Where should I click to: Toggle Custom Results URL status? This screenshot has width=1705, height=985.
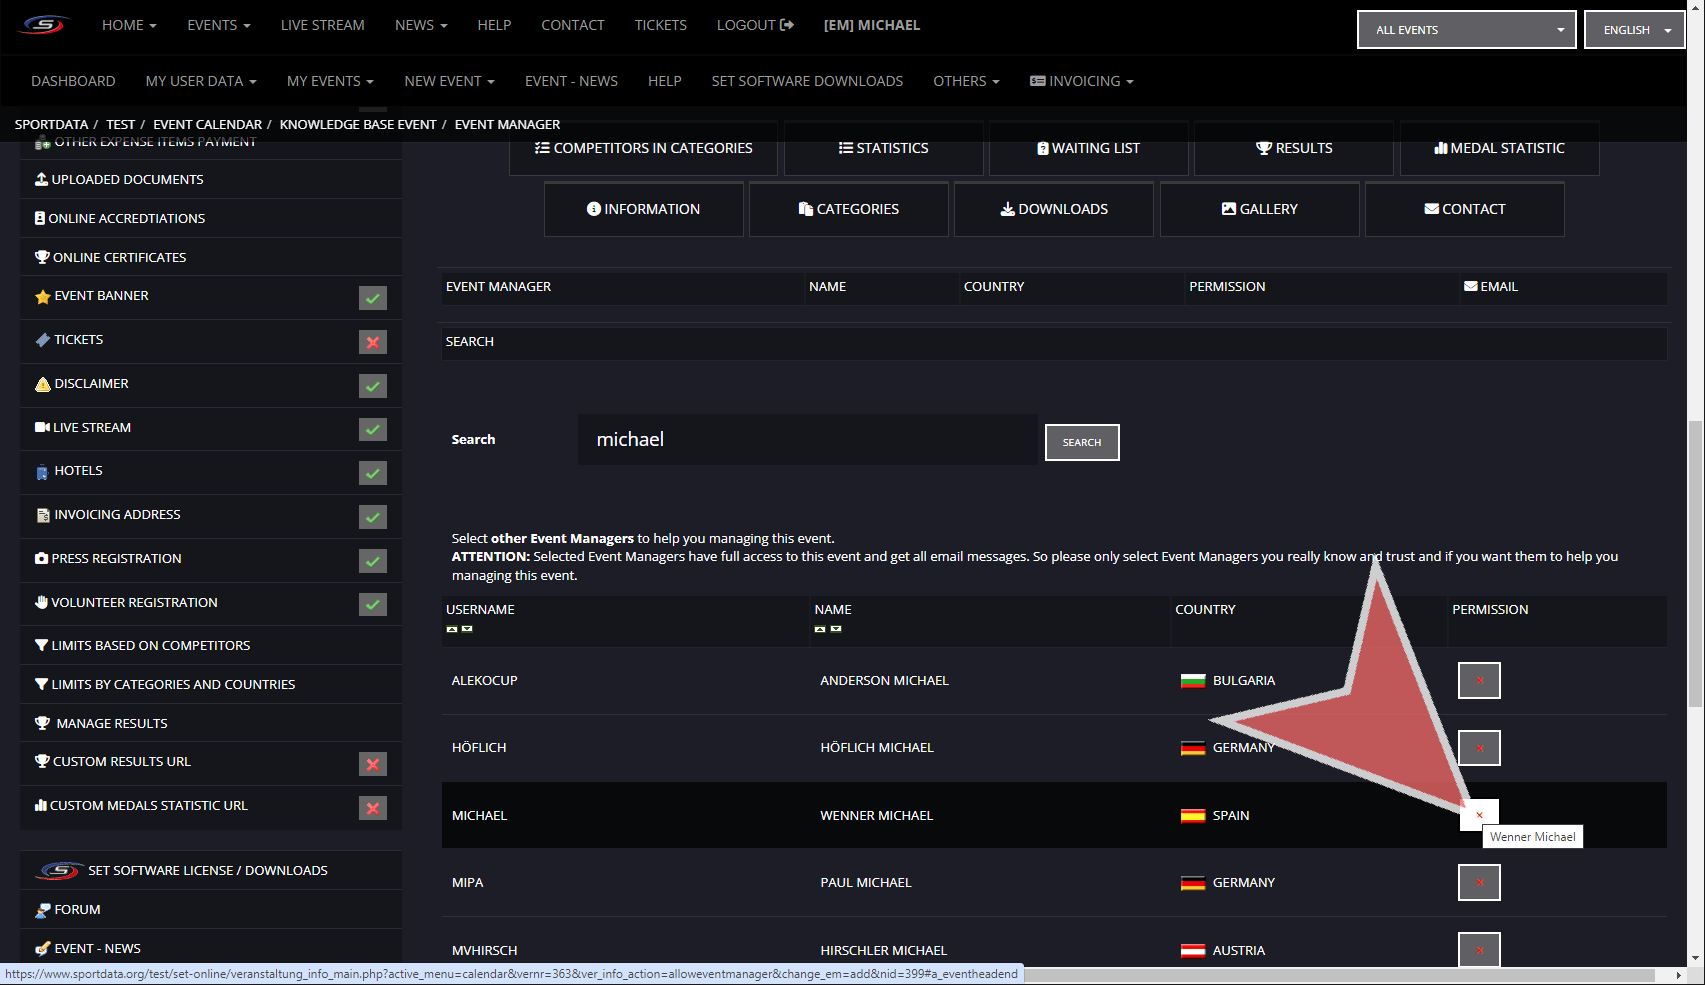(x=372, y=765)
